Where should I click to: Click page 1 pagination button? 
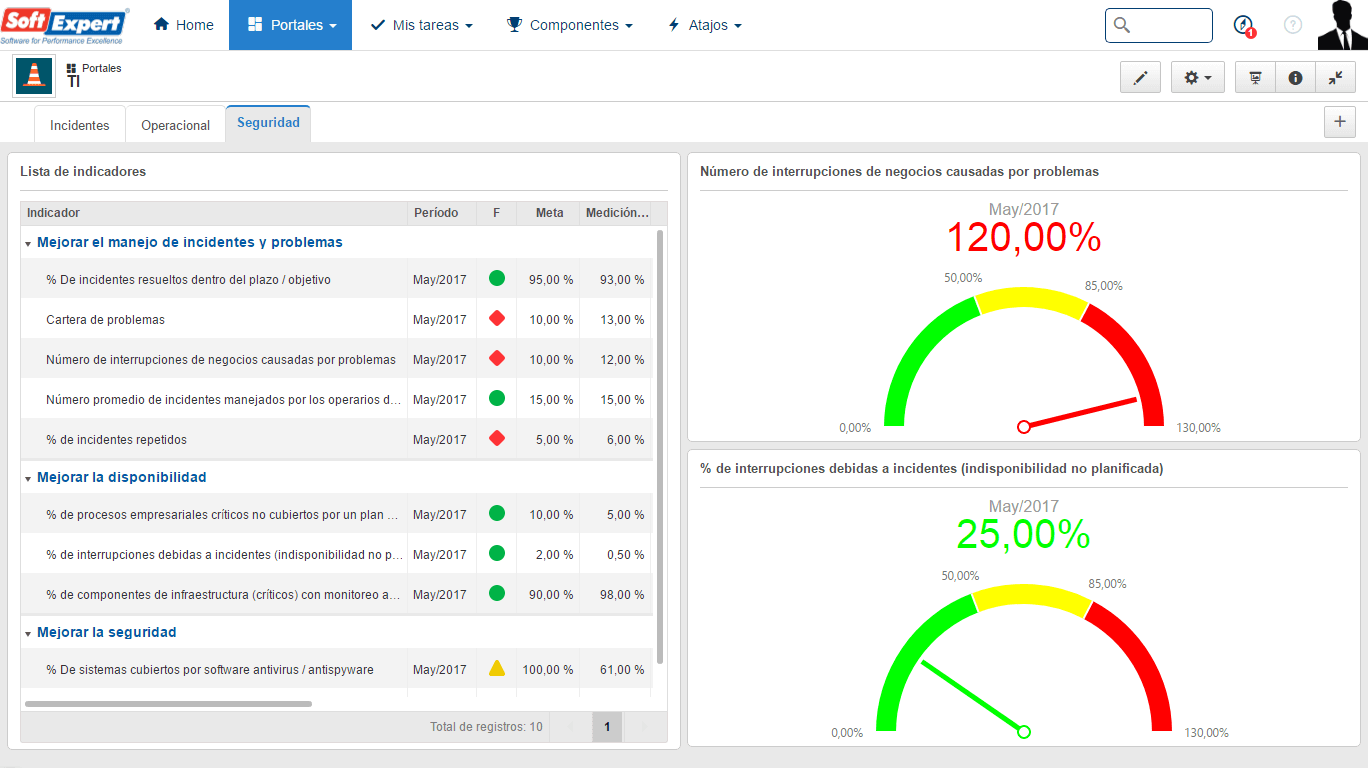607,727
